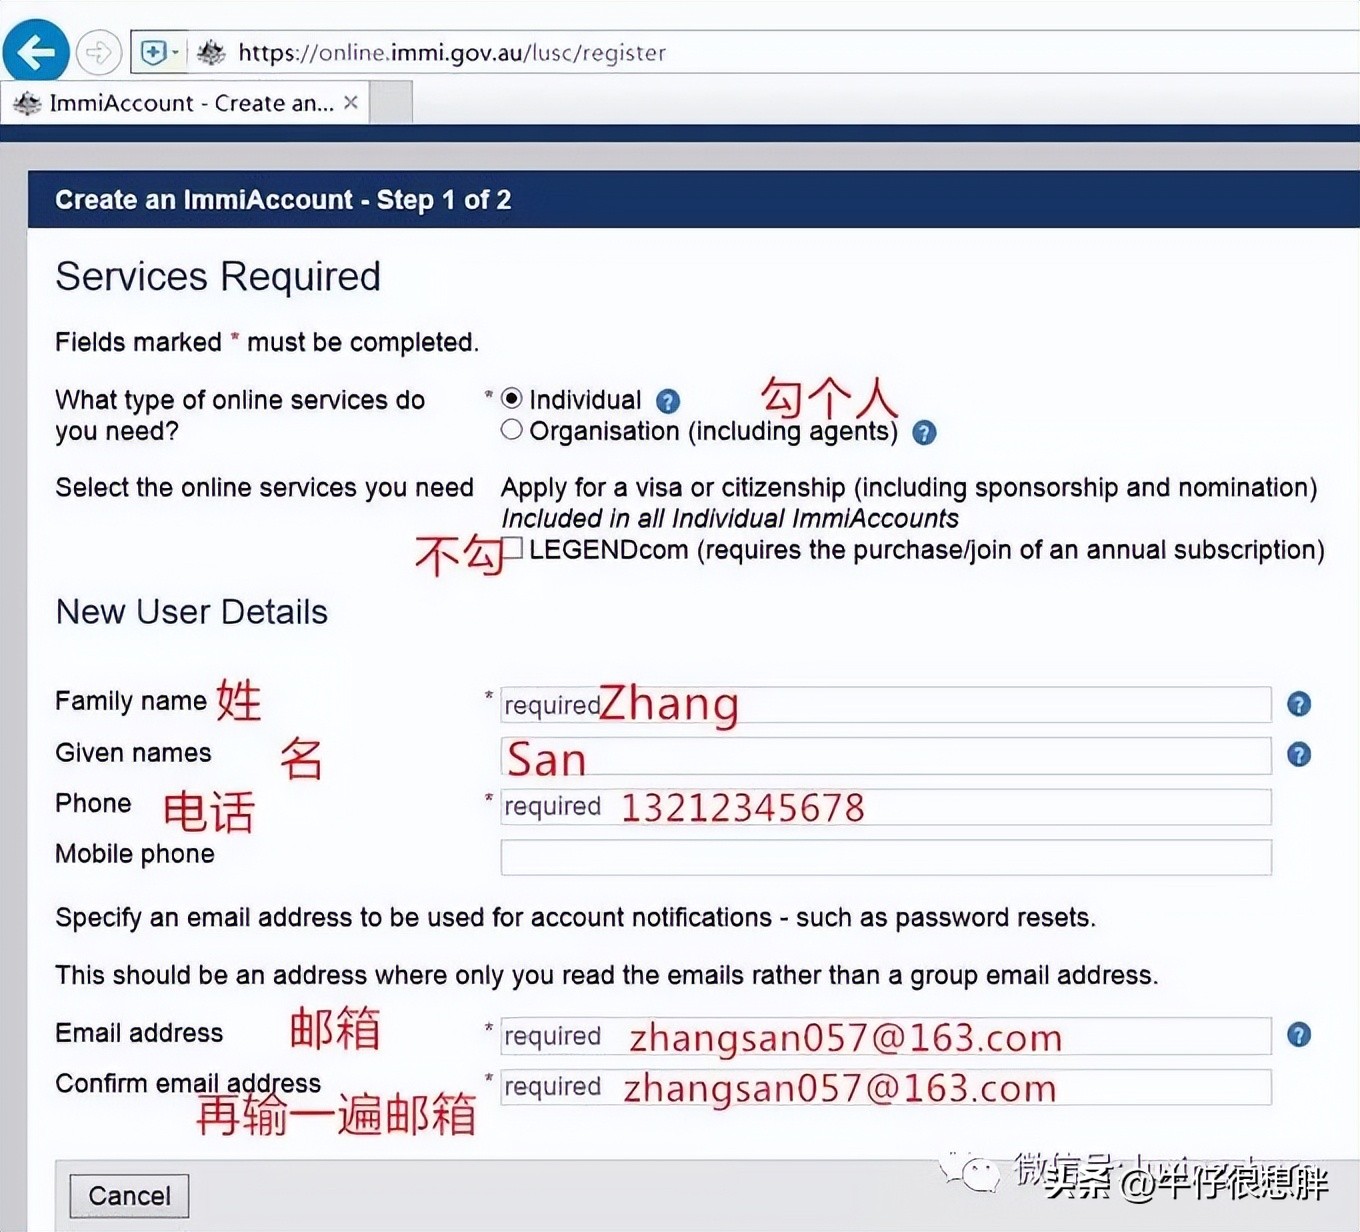Click the Email address input field
This screenshot has height=1232, width=1360.
tap(886, 1036)
